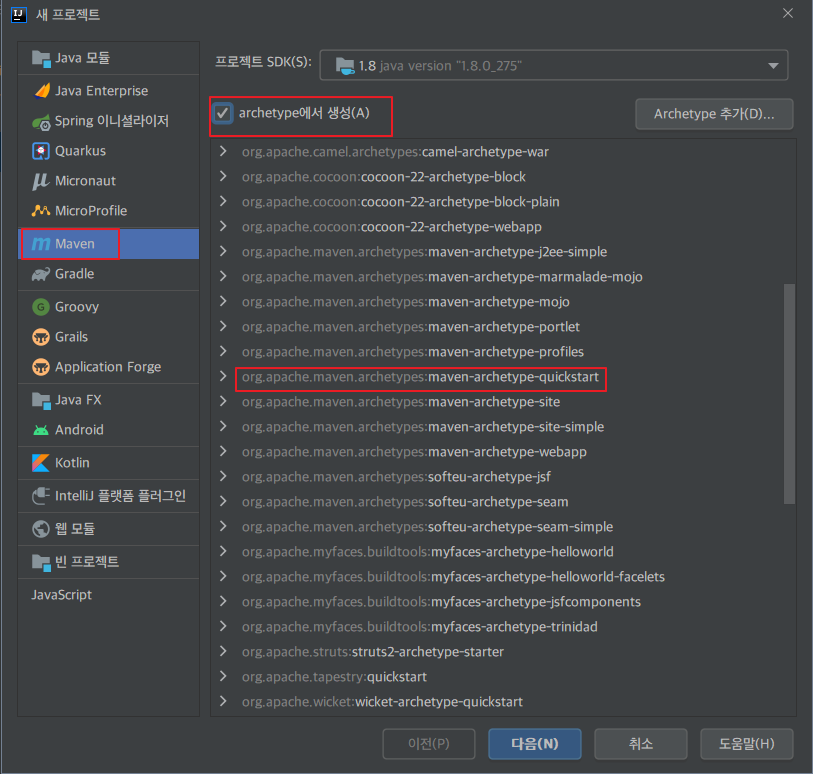
Task: Click the Java 모듈 folder icon
Action: point(41,58)
